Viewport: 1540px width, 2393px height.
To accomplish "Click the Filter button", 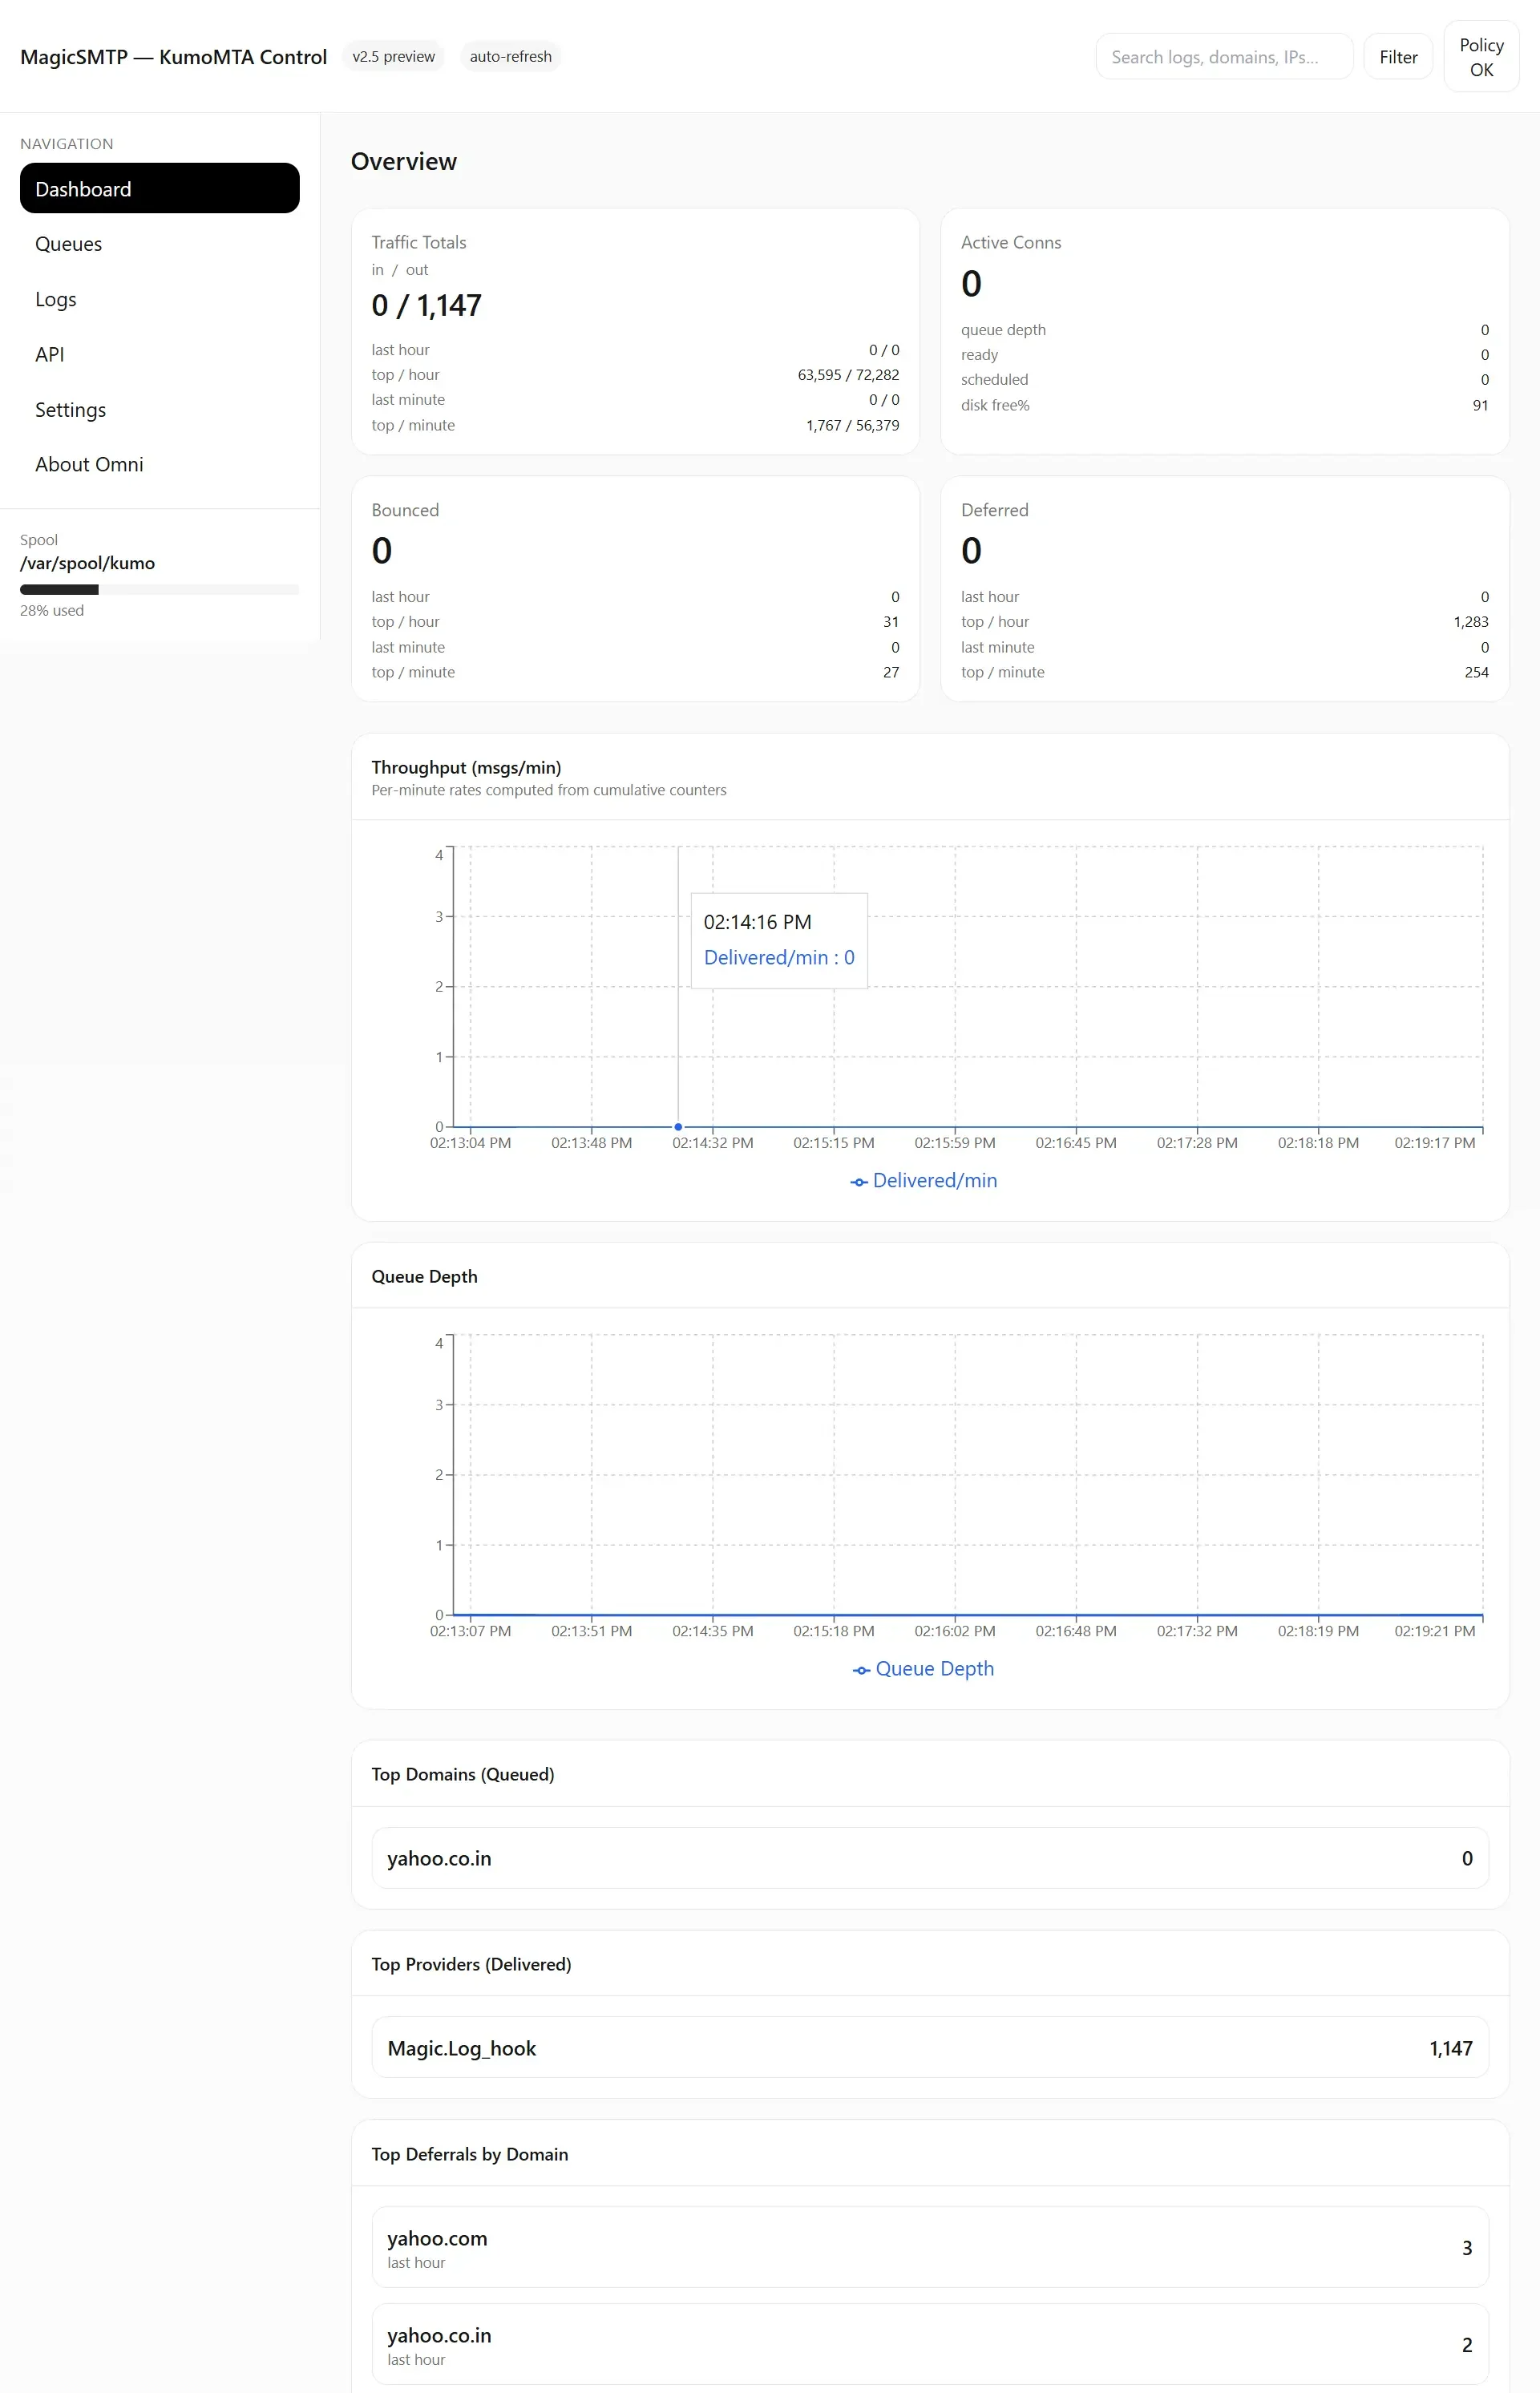I will point(1397,57).
